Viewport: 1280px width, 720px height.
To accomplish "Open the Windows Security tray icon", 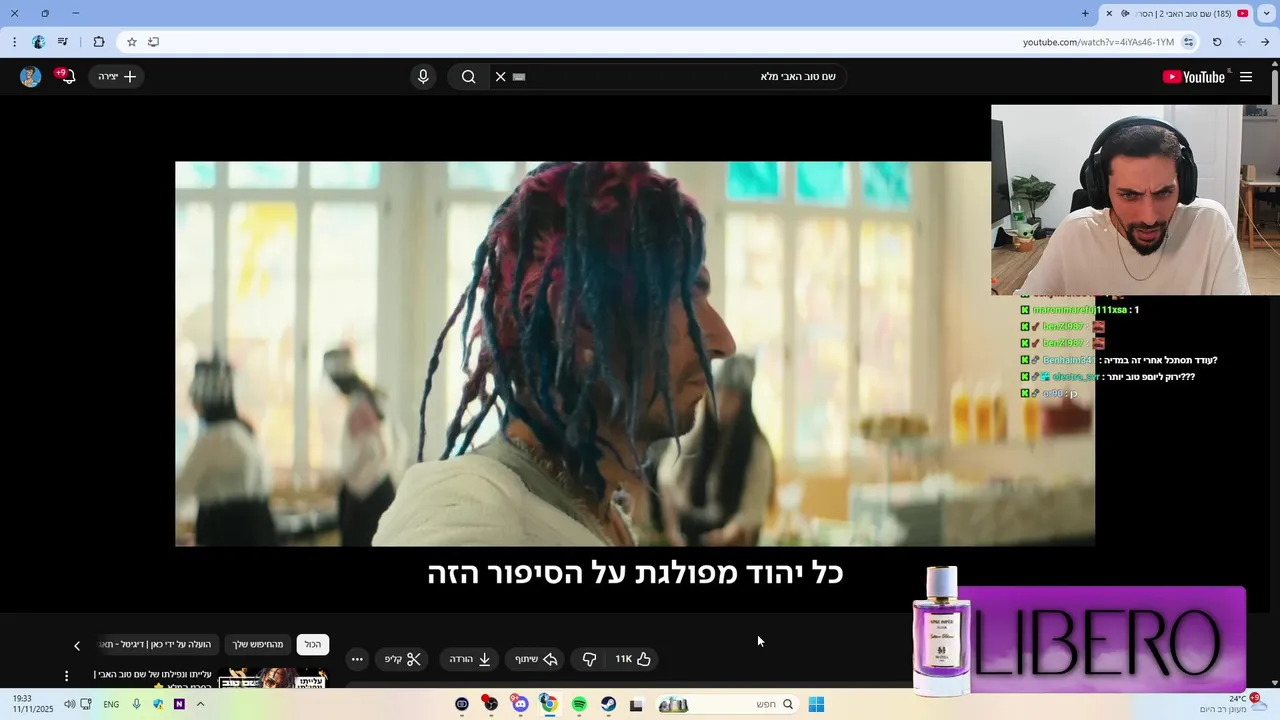I will click(158, 705).
